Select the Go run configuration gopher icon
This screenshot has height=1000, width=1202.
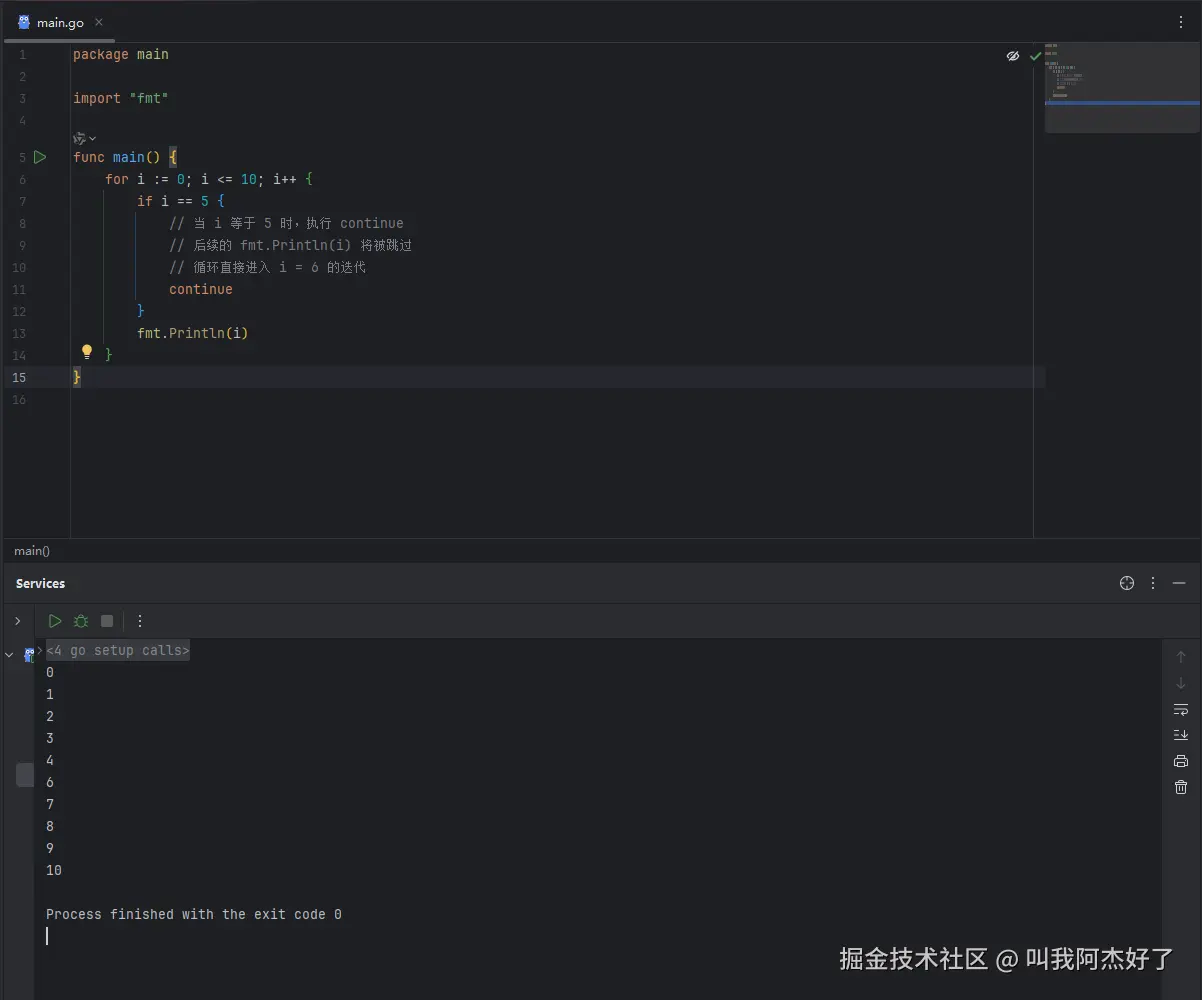(29, 654)
